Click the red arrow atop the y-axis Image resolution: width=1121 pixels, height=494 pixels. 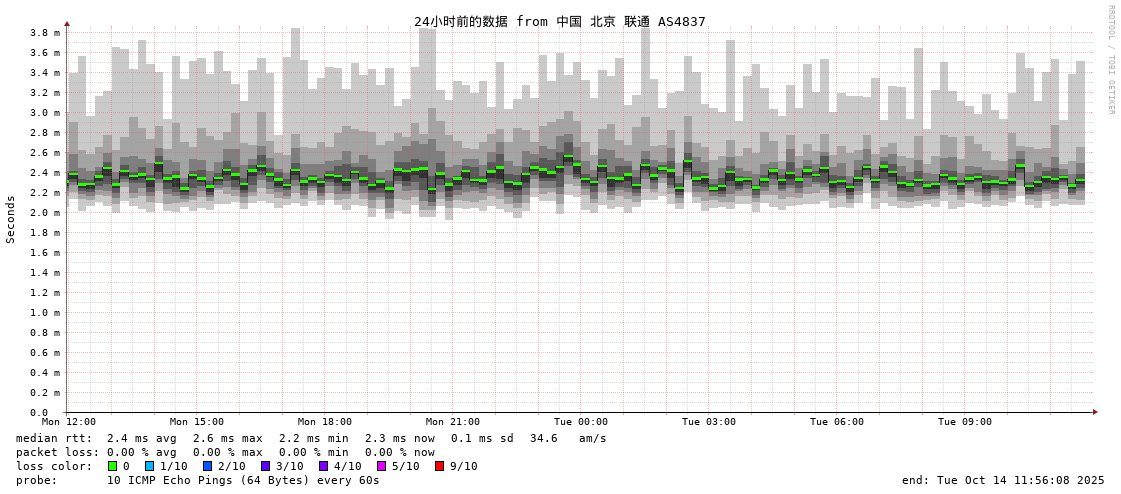point(67,24)
